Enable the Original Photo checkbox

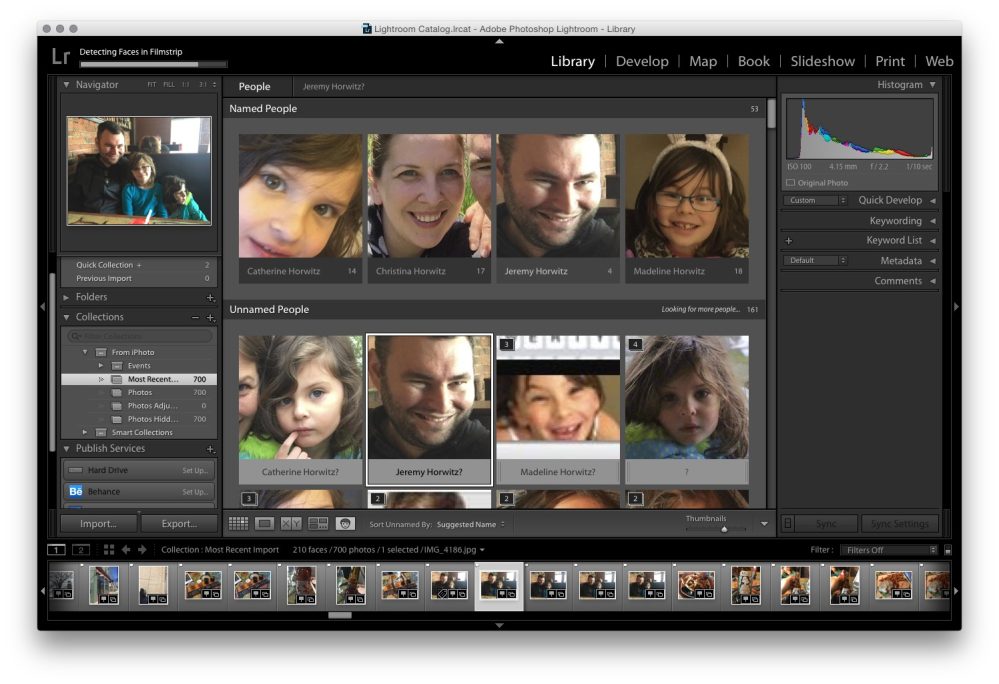point(791,183)
